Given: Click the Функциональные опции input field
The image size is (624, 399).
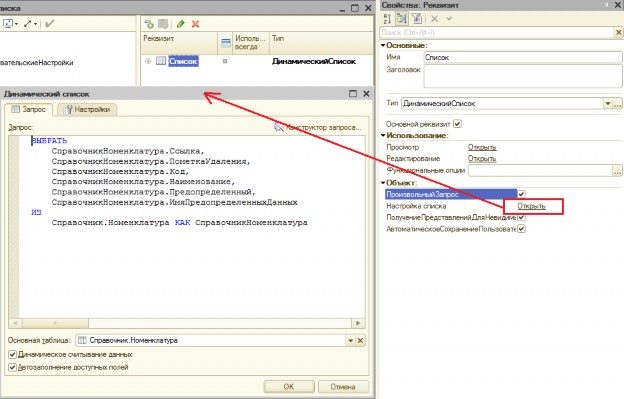Looking at the screenshot, I should coord(540,171).
